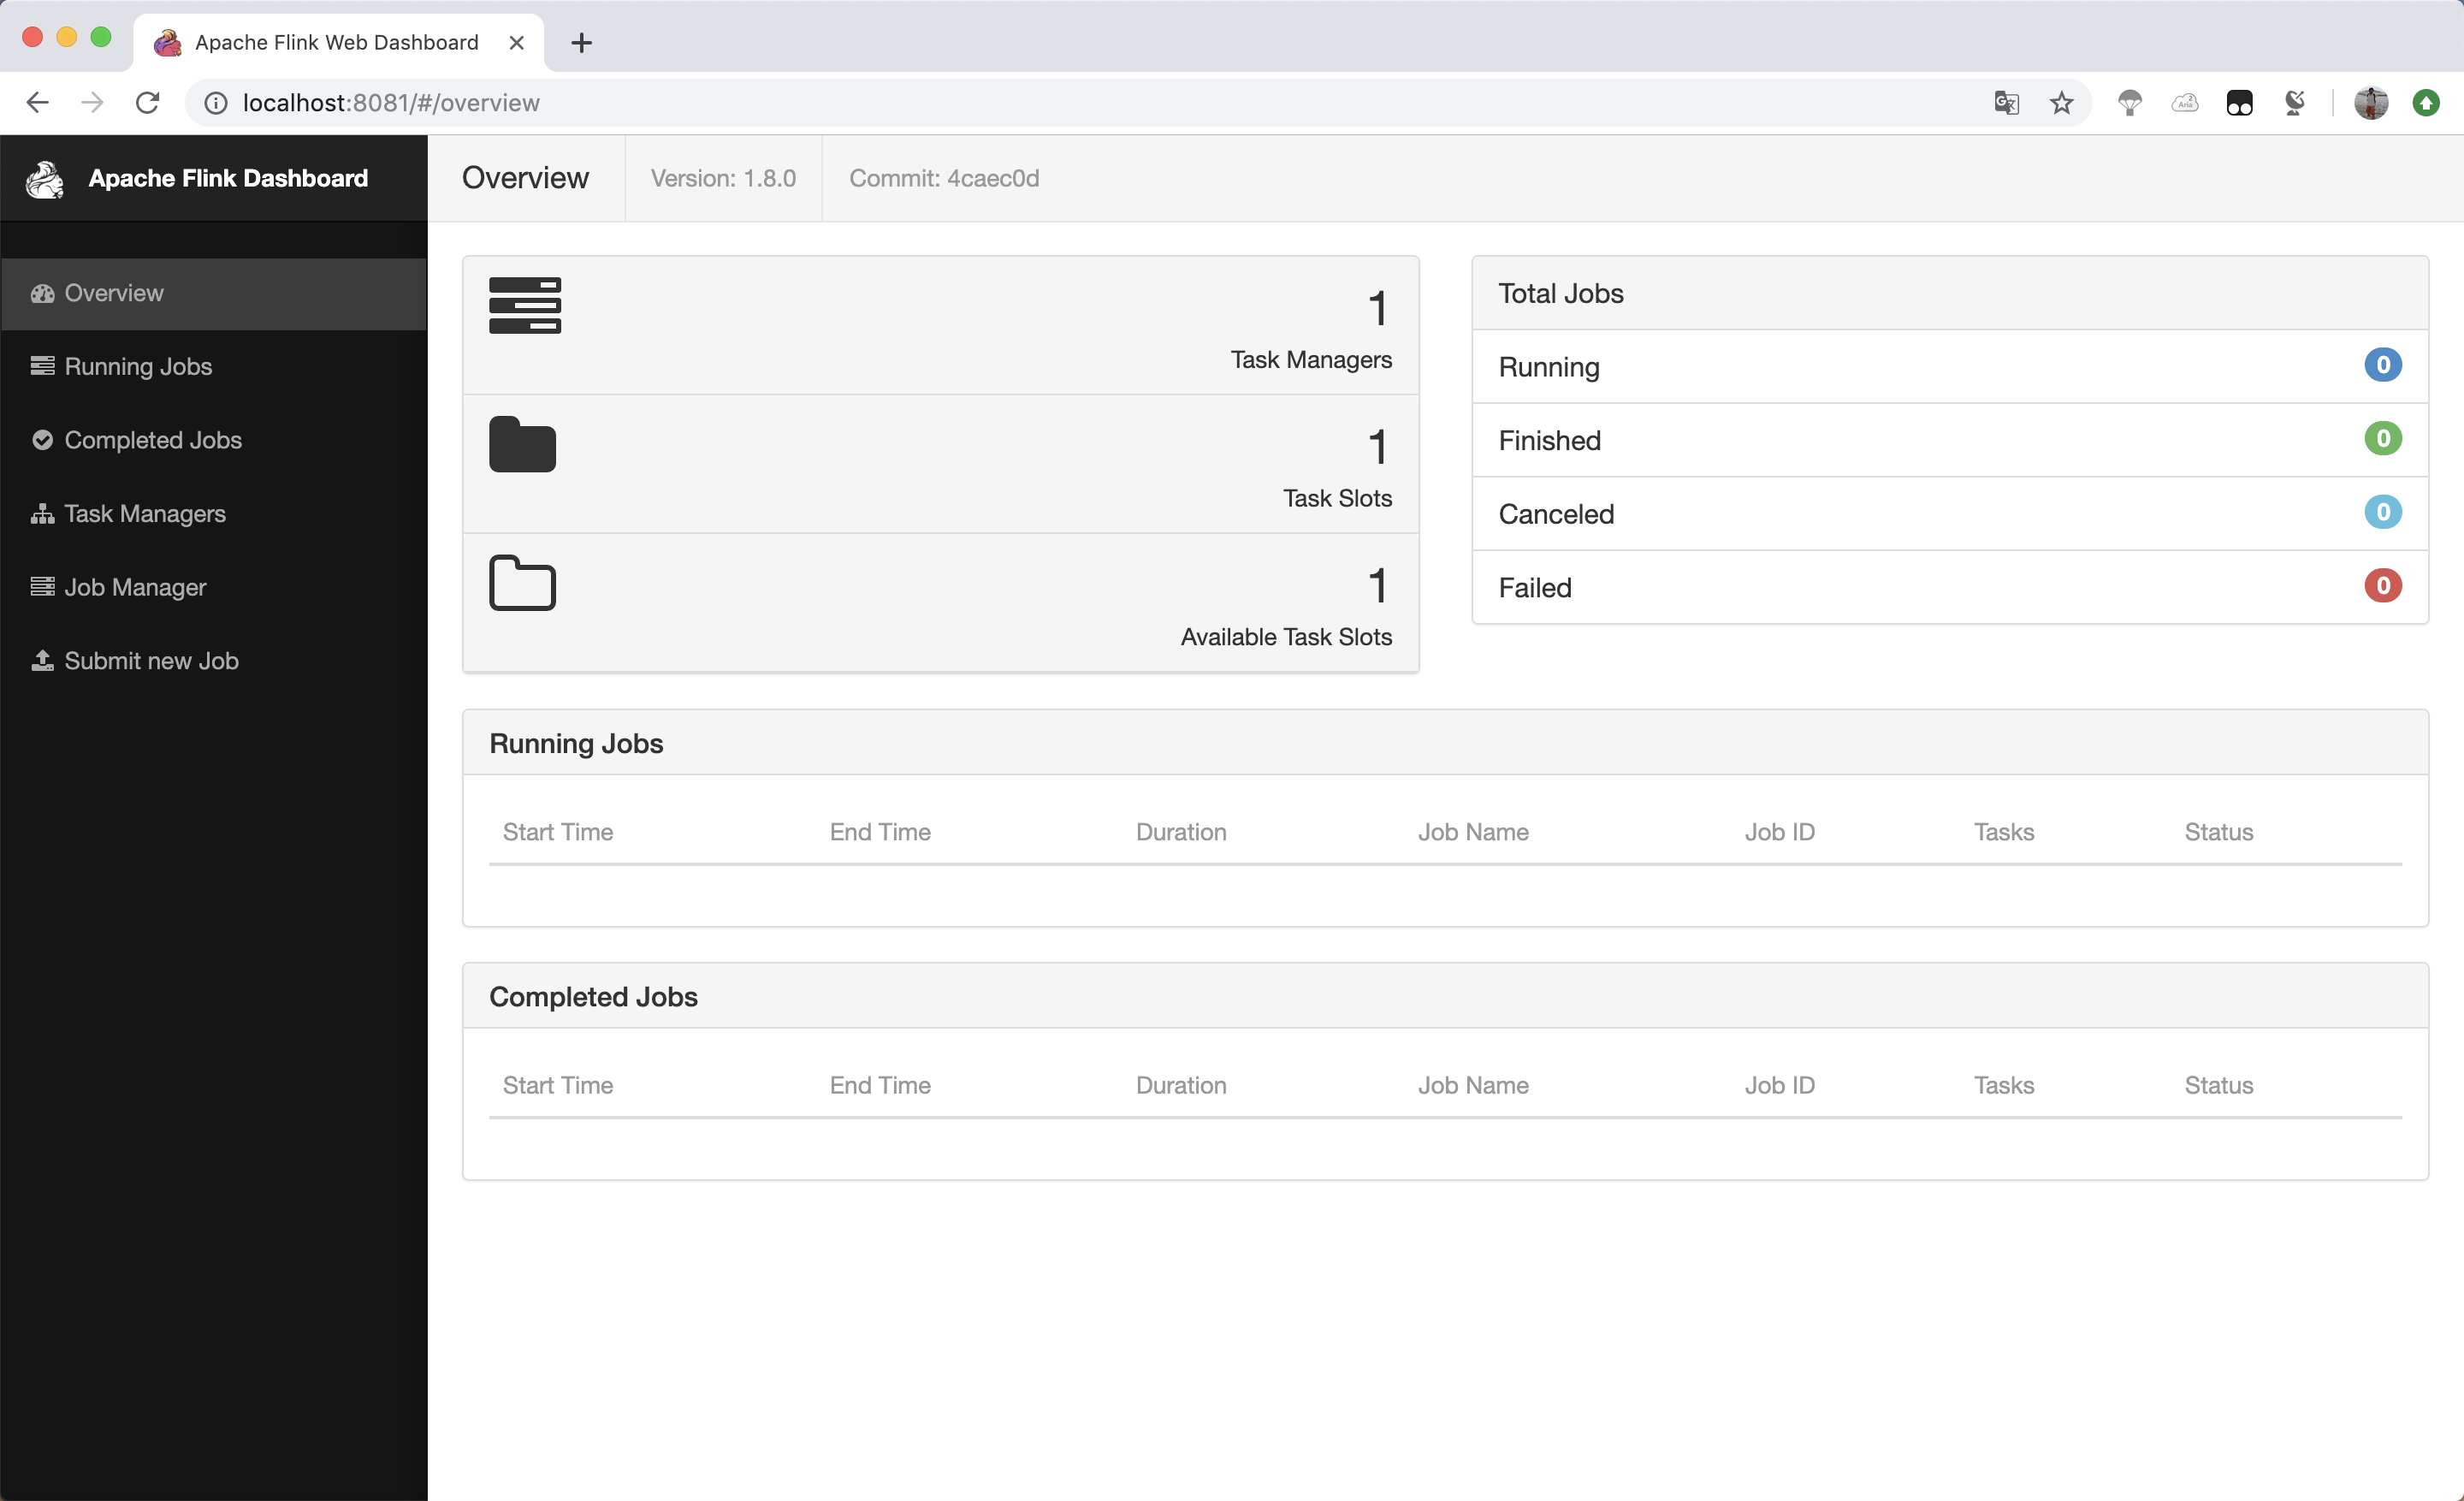Toggle the Finished jobs status indicator
The width and height of the screenshot is (2464, 1501).
tap(2381, 440)
